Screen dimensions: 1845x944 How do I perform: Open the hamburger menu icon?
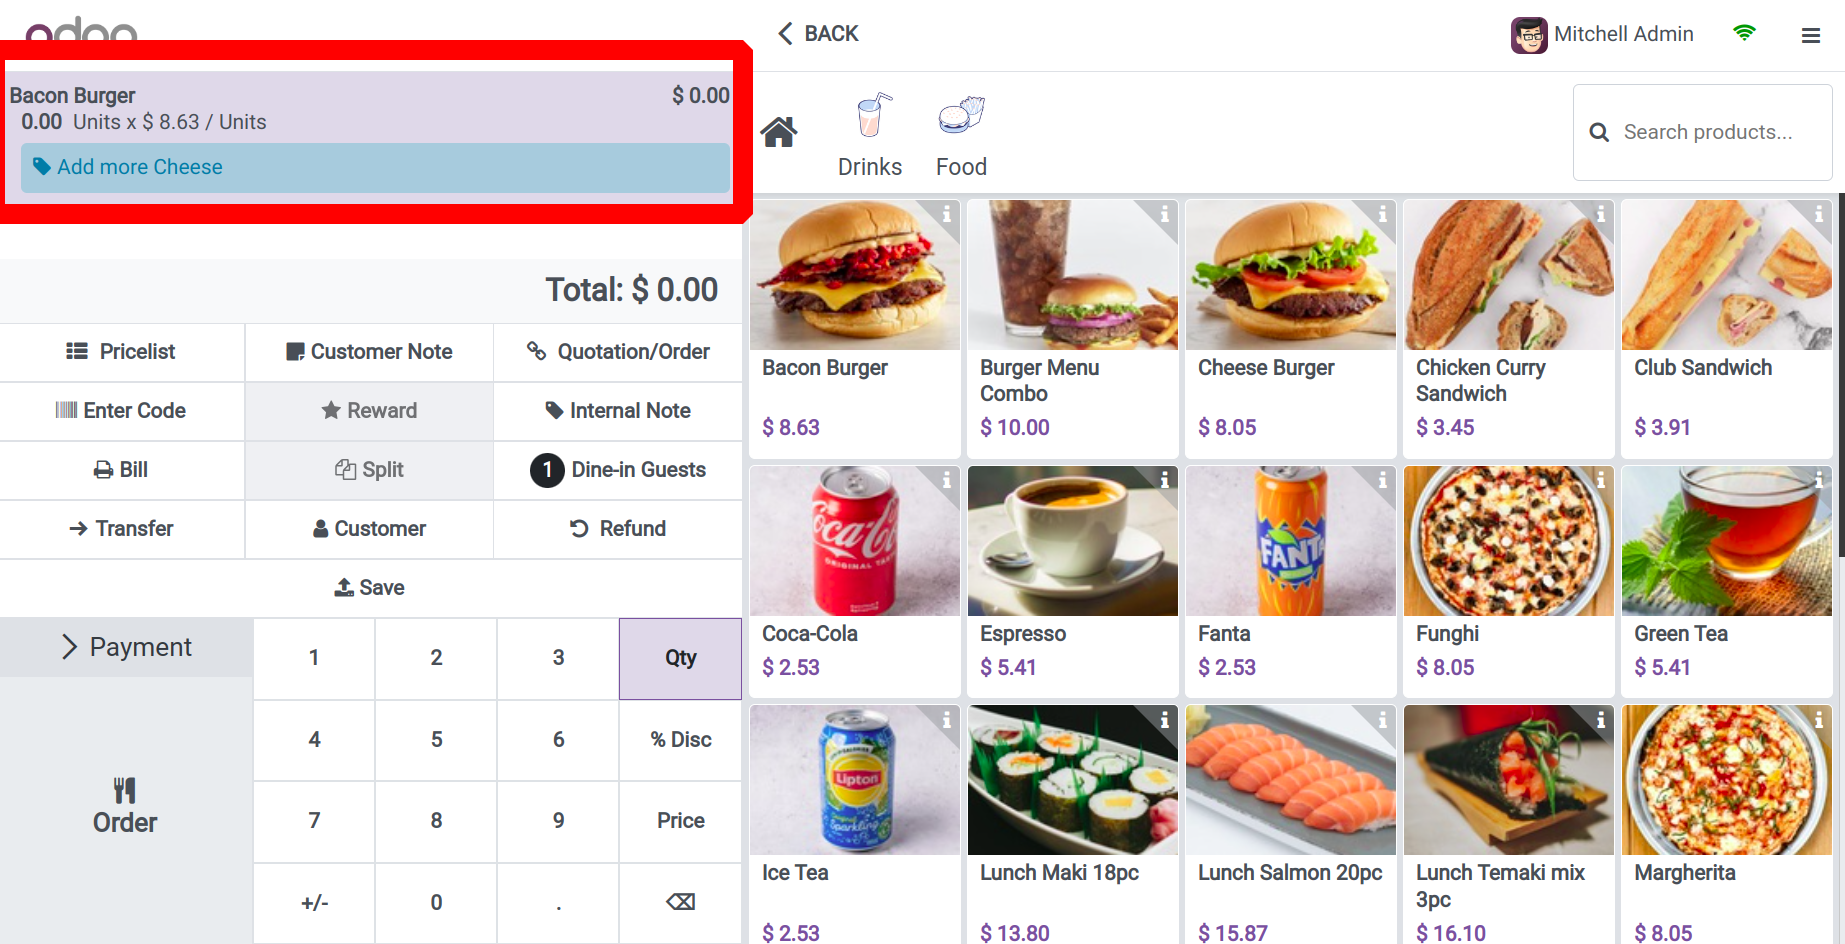pyautogui.click(x=1810, y=36)
